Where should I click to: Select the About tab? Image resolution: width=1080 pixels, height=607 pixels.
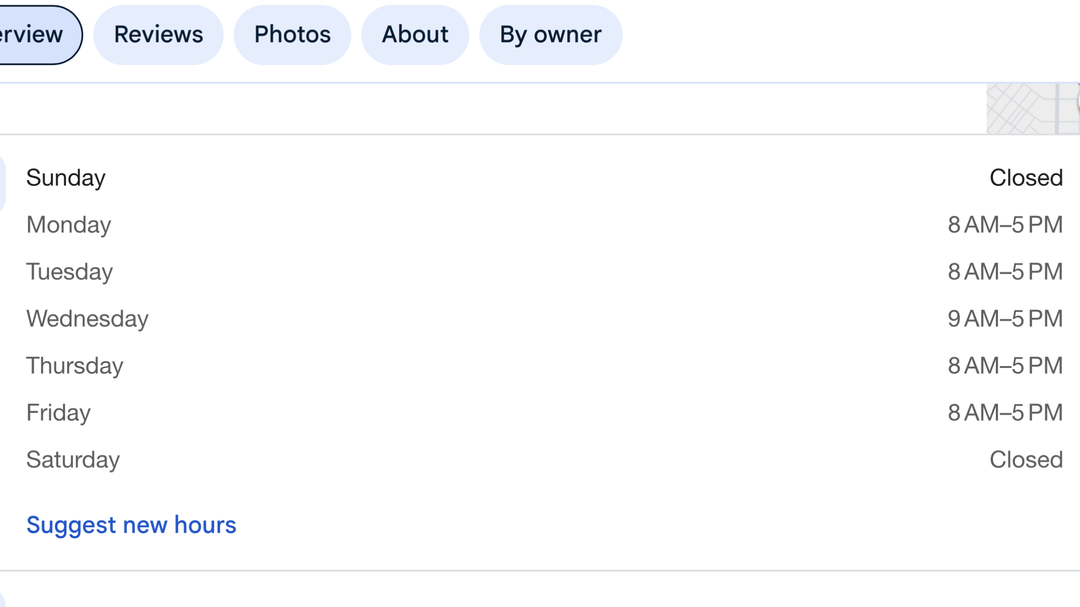tap(415, 35)
